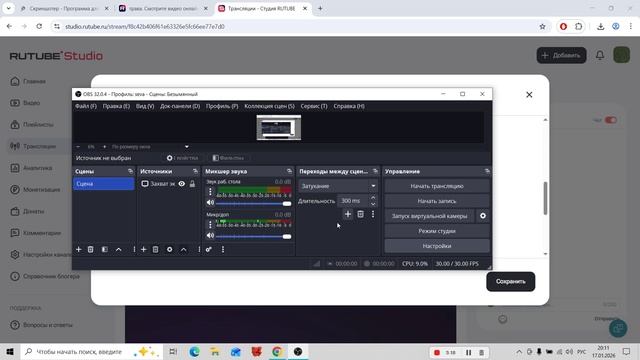Screen dimensions: 640x360
Task: Open transition properties three-dots menu
Action: point(373,214)
